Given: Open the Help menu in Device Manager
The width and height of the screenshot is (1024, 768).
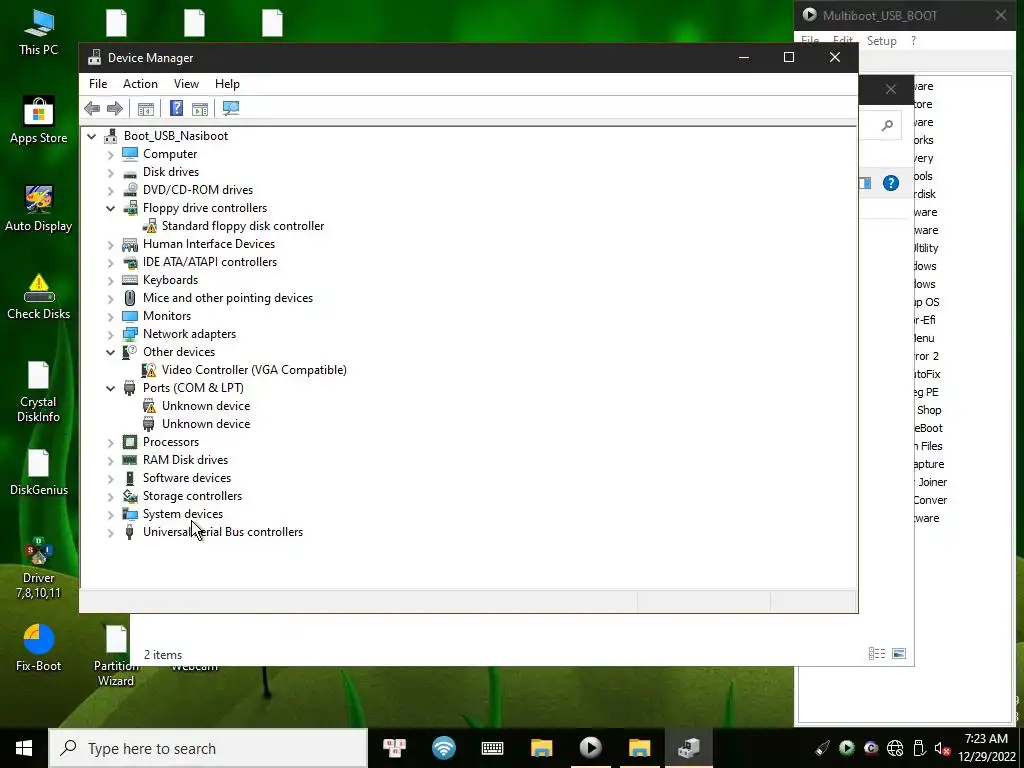Looking at the screenshot, I should click(227, 84).
